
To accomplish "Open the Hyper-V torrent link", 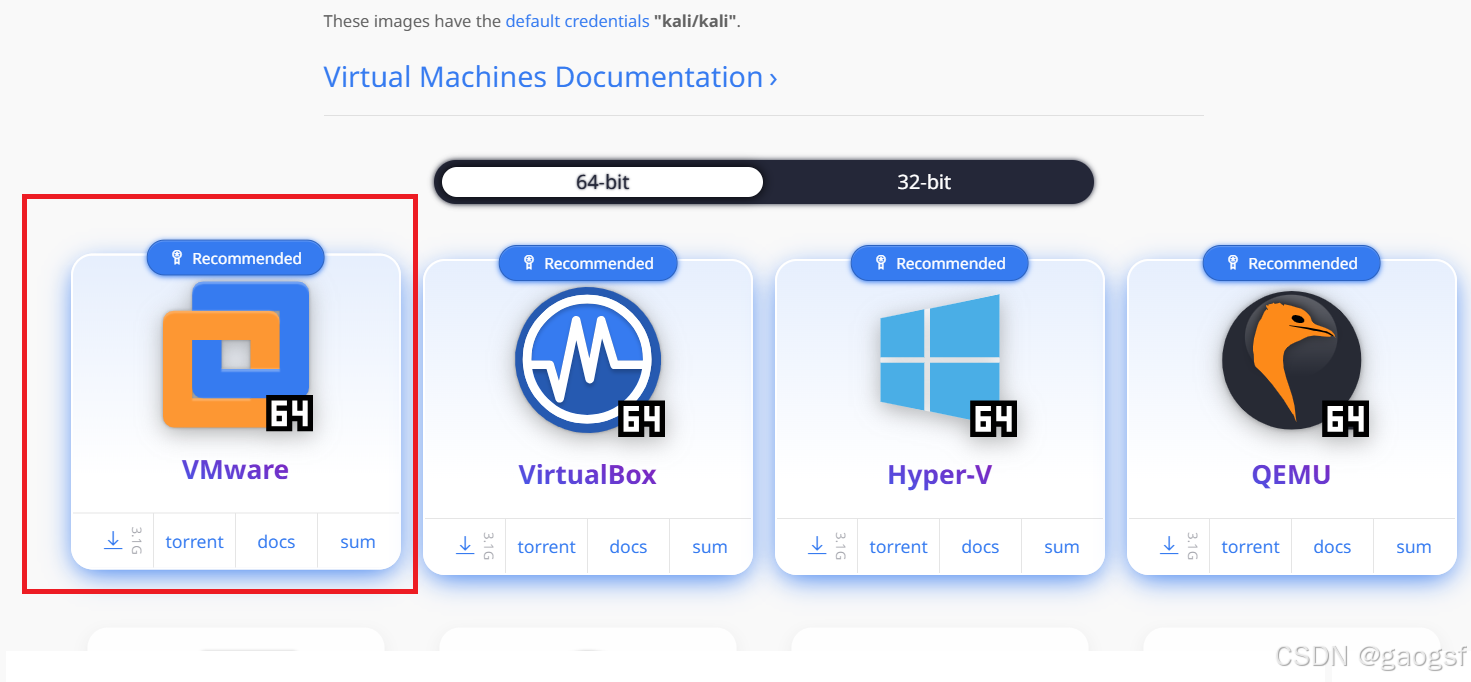I will 898,547.
